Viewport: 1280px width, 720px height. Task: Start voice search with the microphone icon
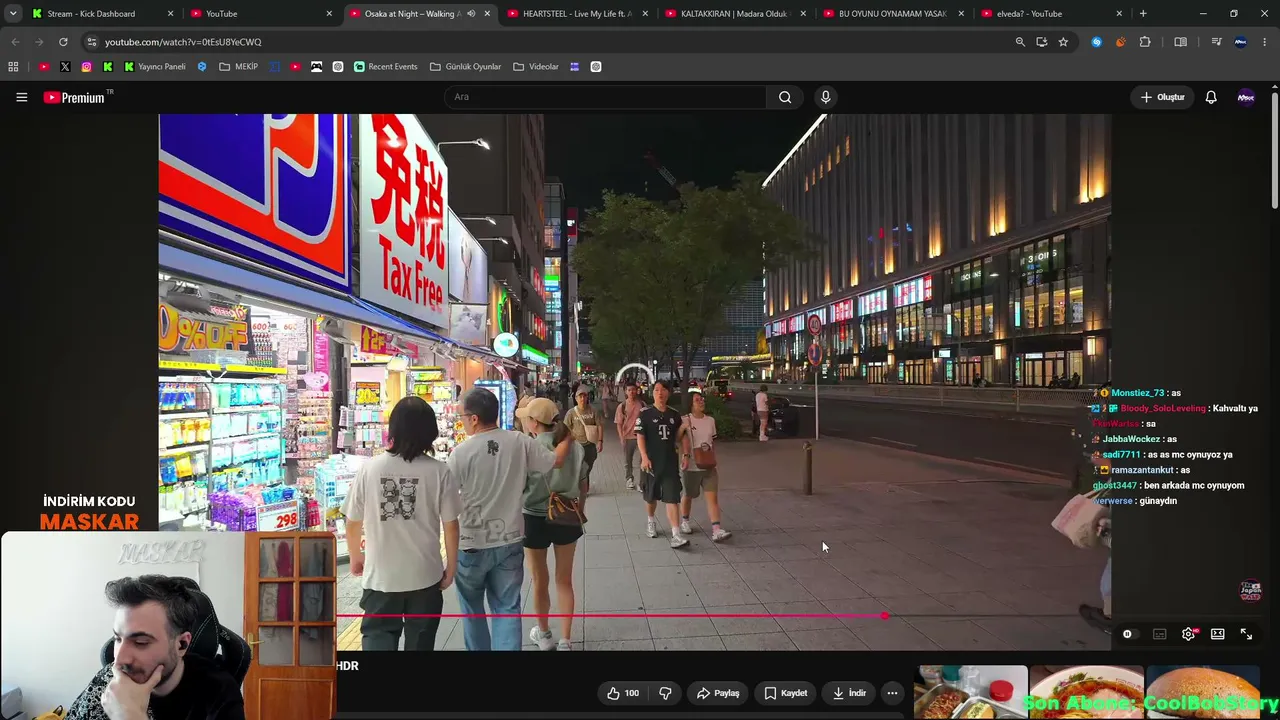825,97
